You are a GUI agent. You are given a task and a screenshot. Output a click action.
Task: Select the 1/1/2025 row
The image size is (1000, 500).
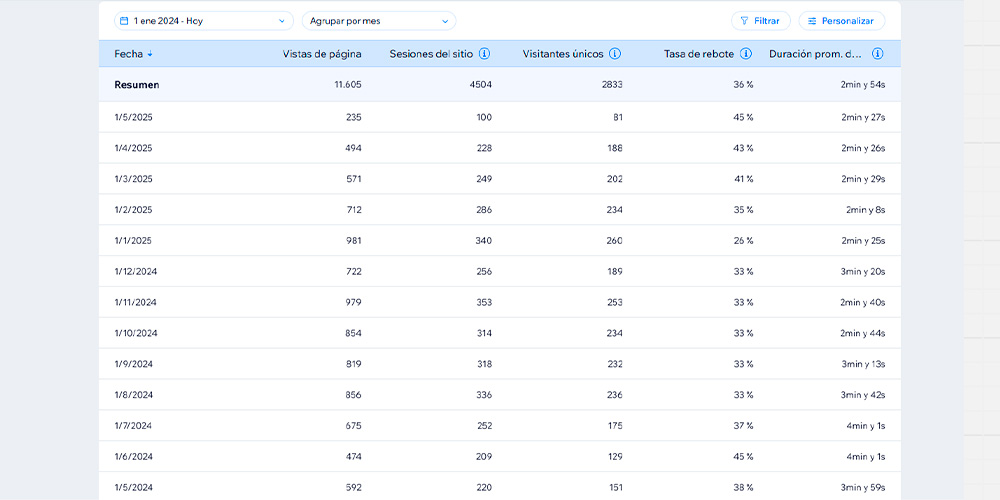[500, 240]
